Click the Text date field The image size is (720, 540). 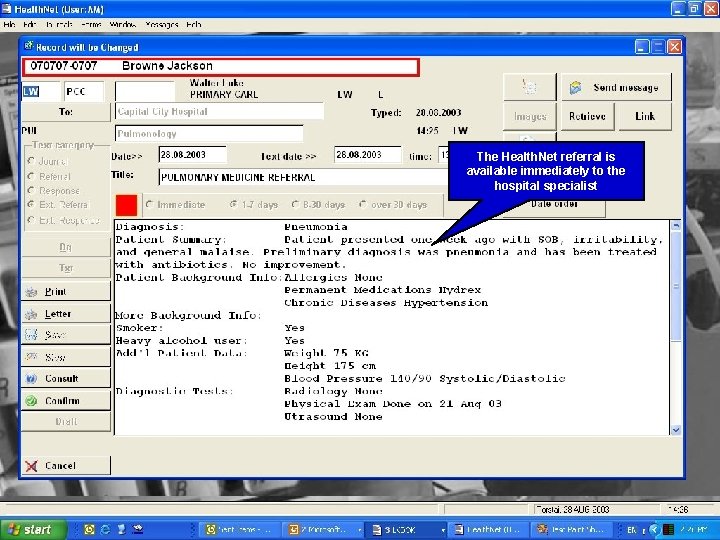tap(367, 155)
